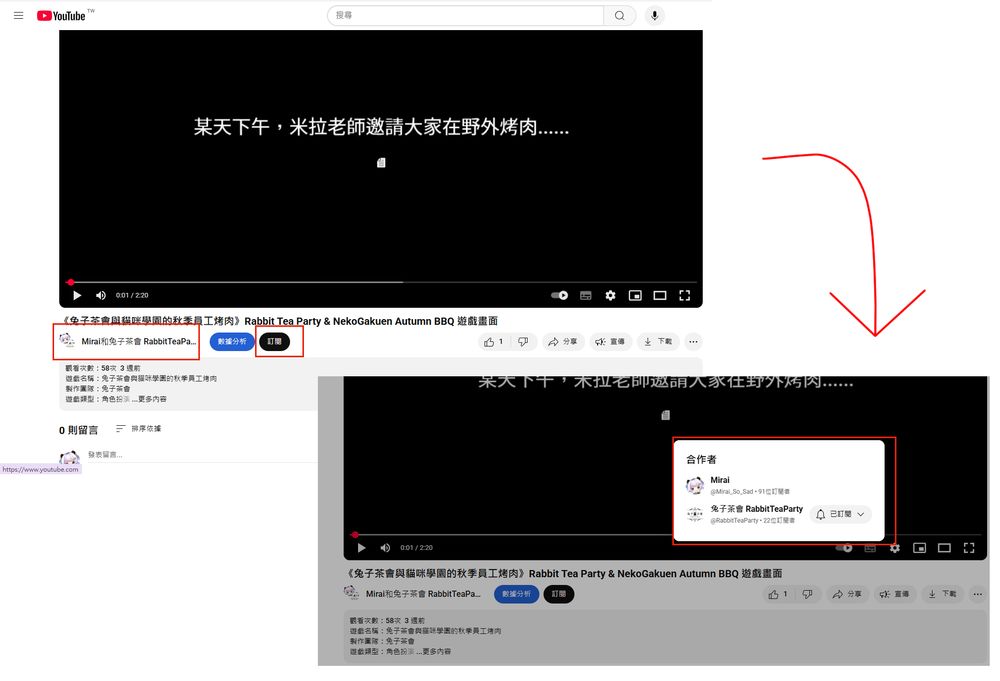Toggle theater mode in the dimmed screenshot
Image resolution: width=1000 pixels, height=681 pixels.
945,548
